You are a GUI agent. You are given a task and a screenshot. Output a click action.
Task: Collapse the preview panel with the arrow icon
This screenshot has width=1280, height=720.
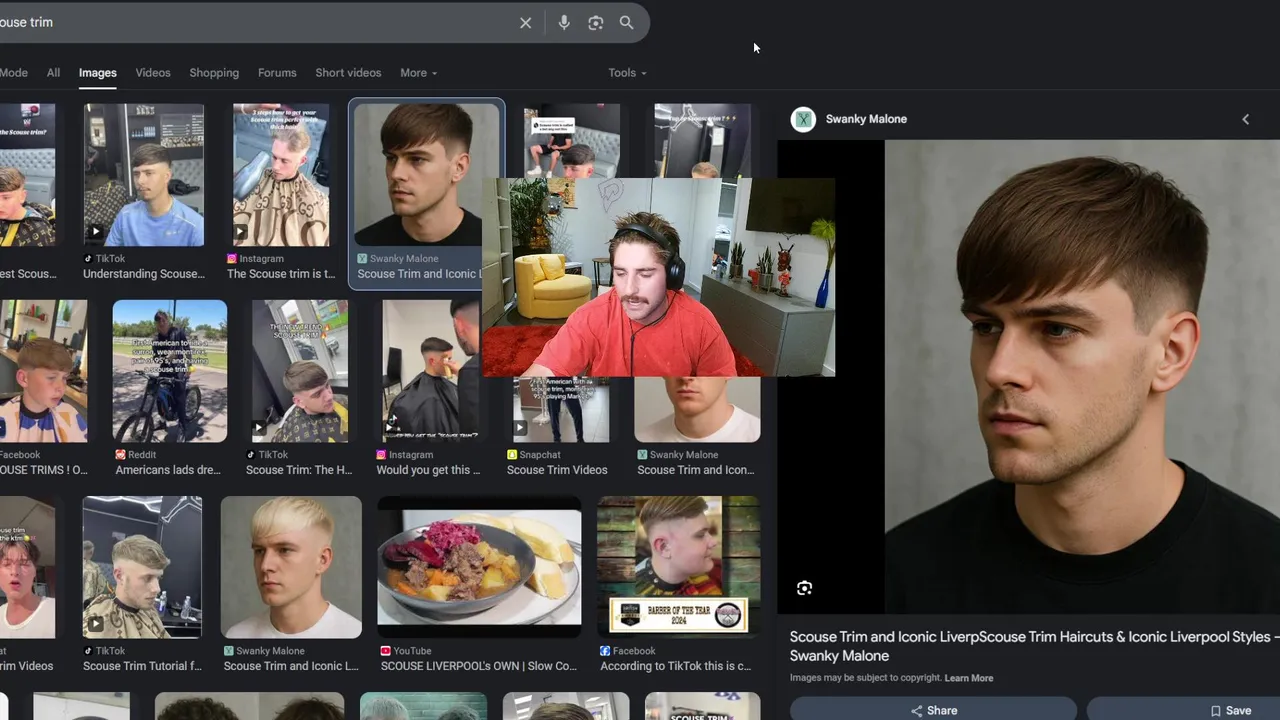pos(1245,119)
